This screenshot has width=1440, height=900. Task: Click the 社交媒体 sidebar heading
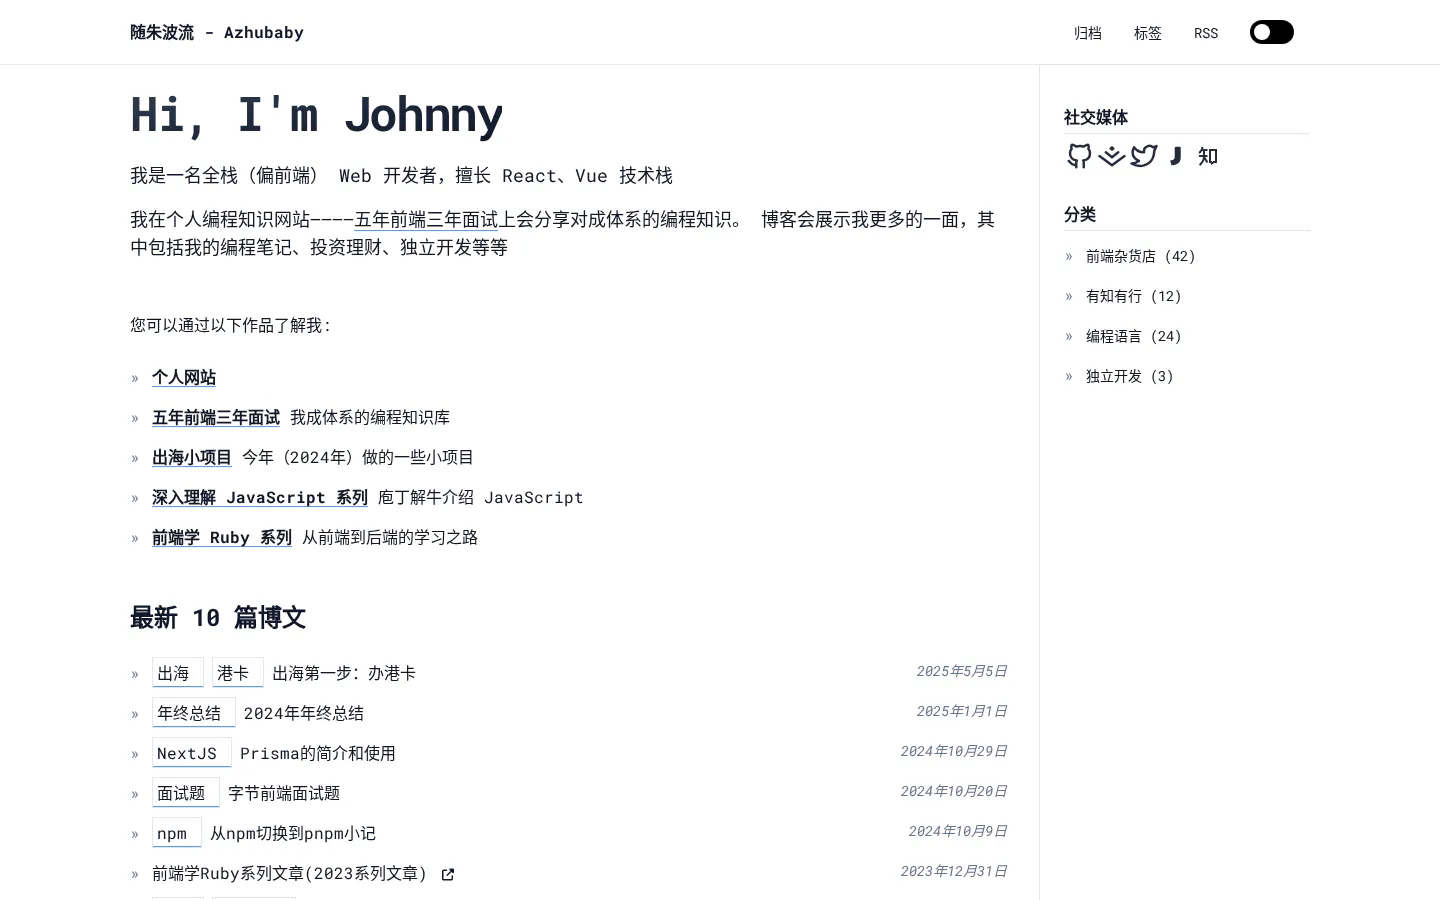click(x=1096, y=117)
